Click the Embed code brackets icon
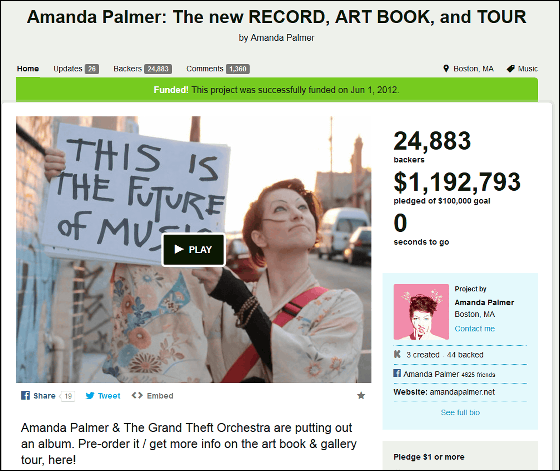This screenshot has height=471, width=560. (x=137, y=395)
